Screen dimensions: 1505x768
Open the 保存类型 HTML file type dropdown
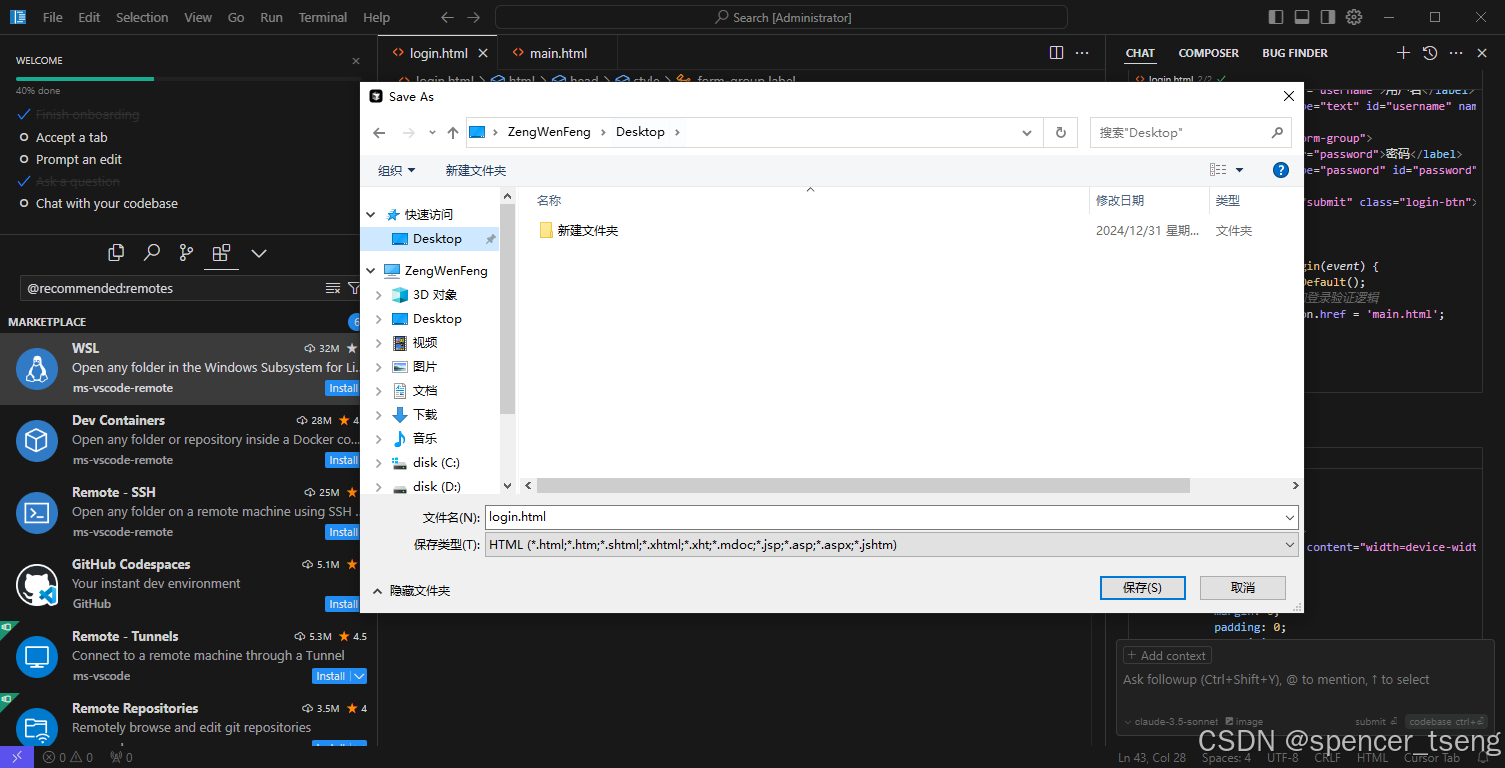(x=891, y=545)
